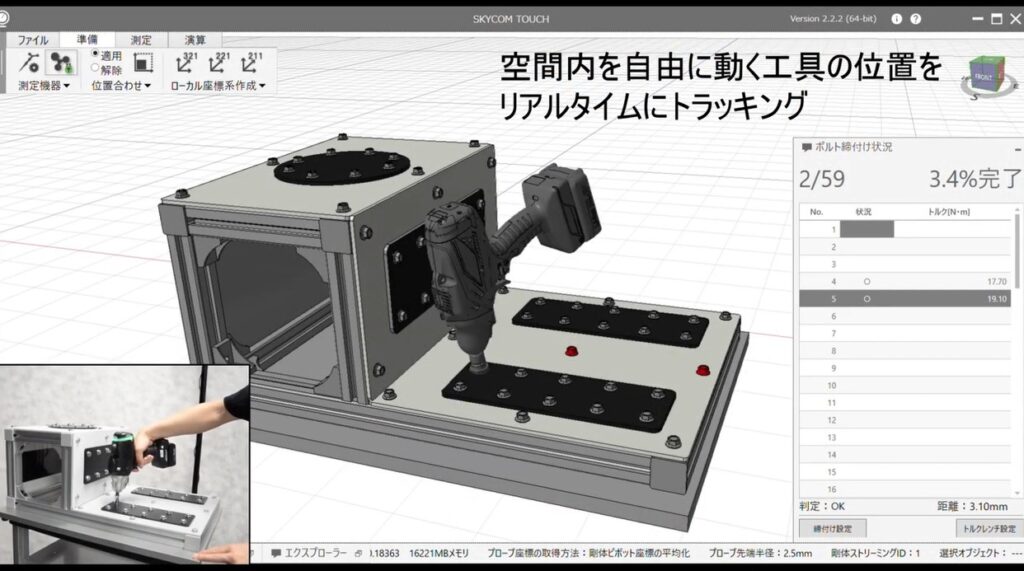
Task: Click the alignment bounding box icon
Action: [x=143, y=63]
